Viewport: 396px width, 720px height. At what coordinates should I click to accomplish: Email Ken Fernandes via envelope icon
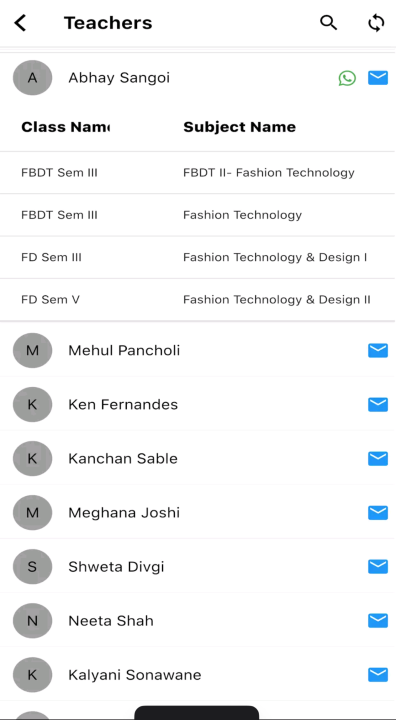[x=378, y=405]
